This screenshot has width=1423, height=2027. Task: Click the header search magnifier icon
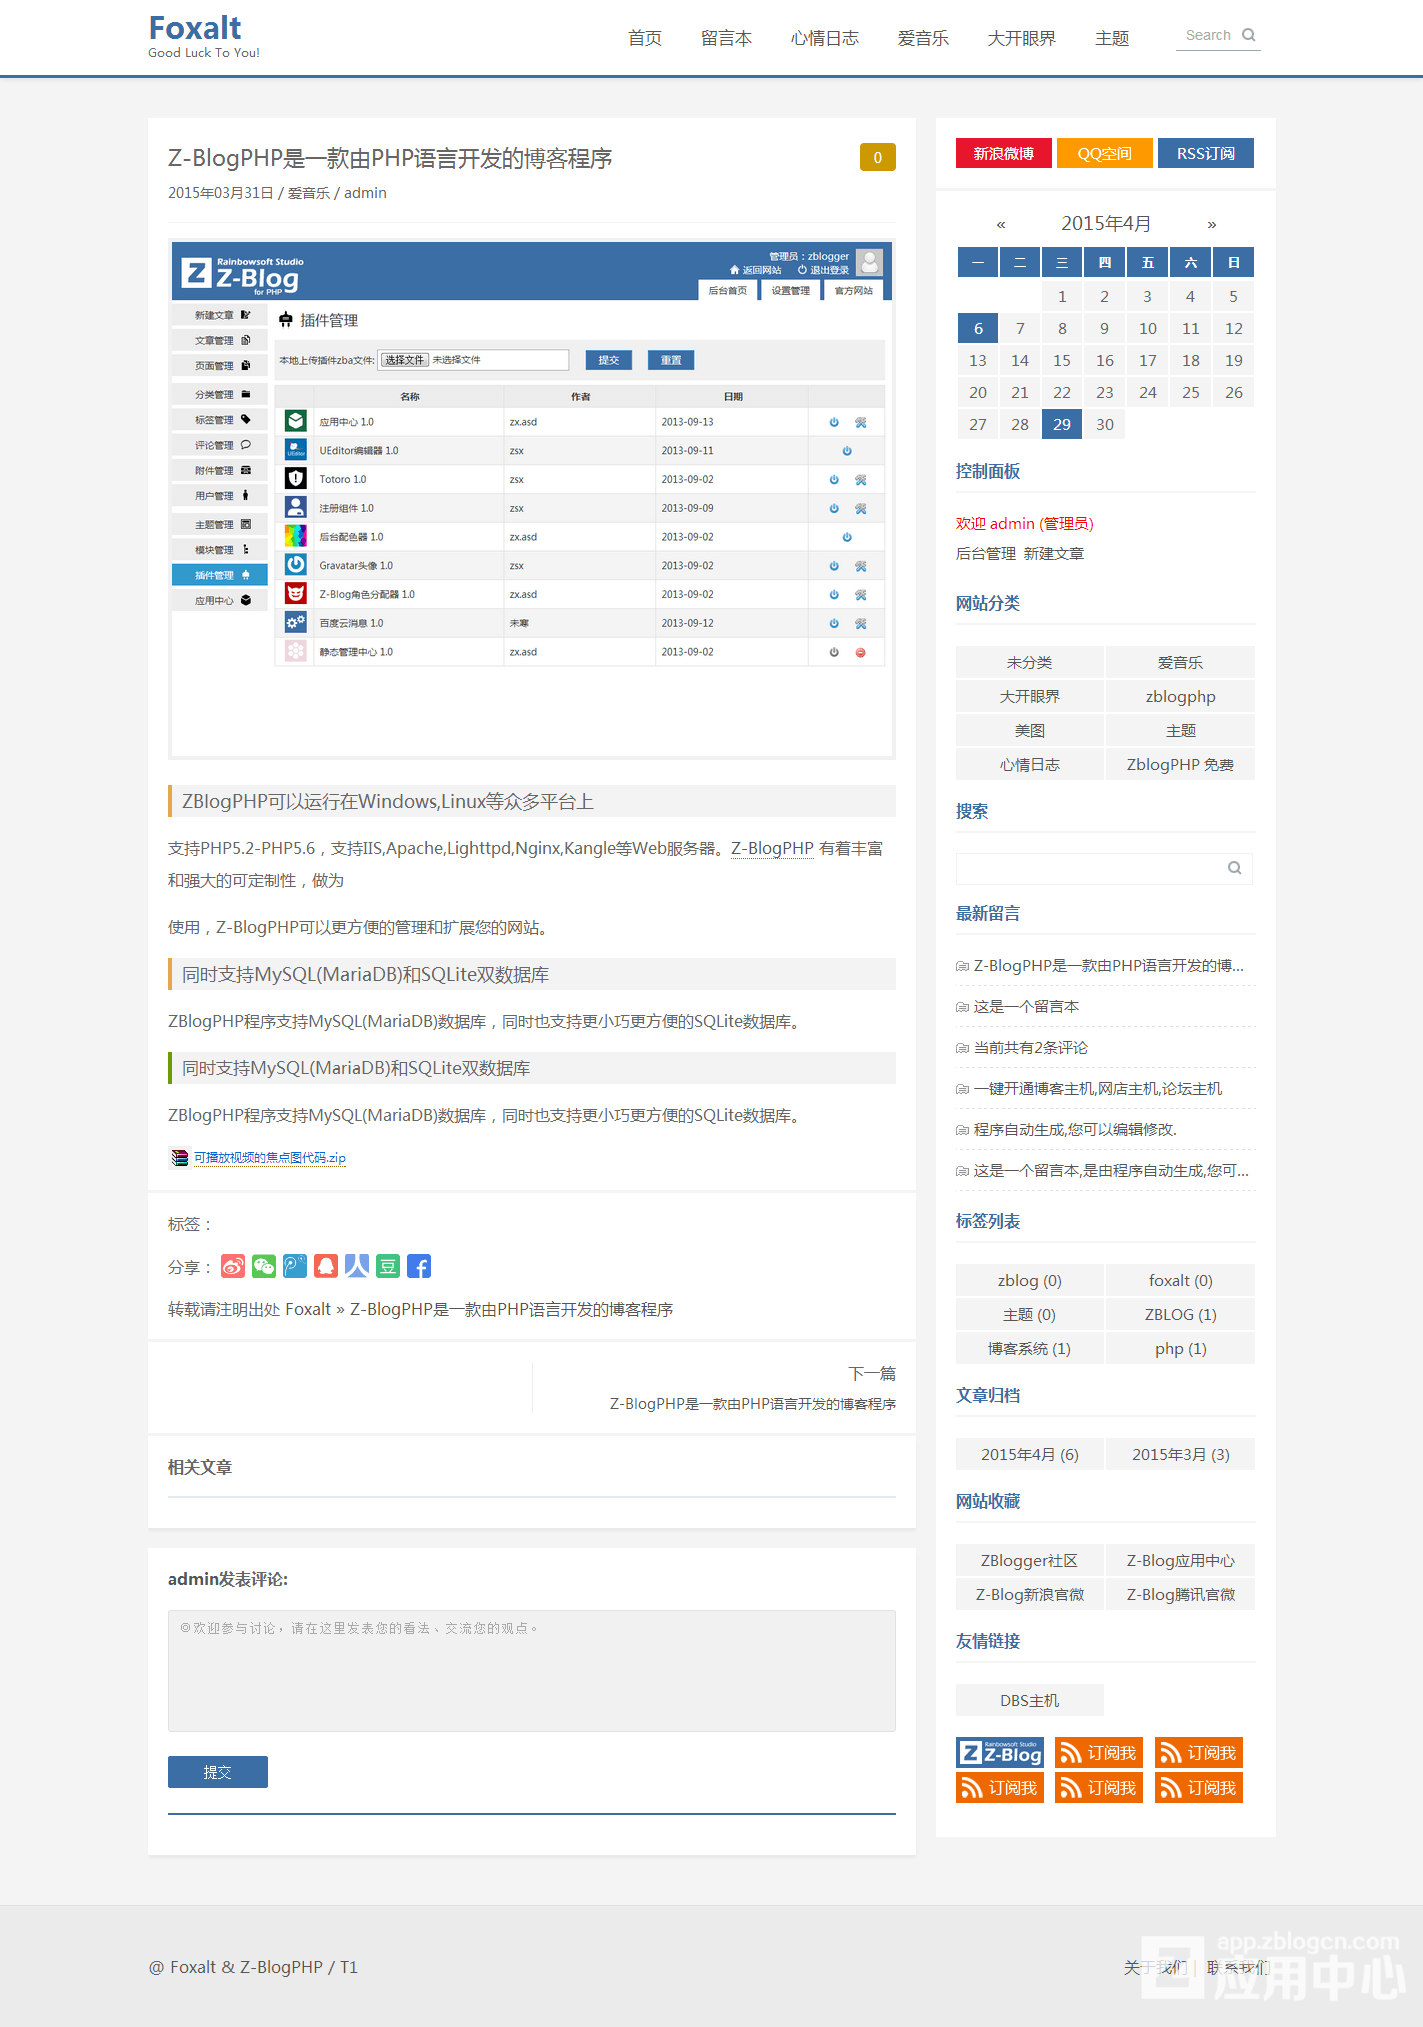1248,35
